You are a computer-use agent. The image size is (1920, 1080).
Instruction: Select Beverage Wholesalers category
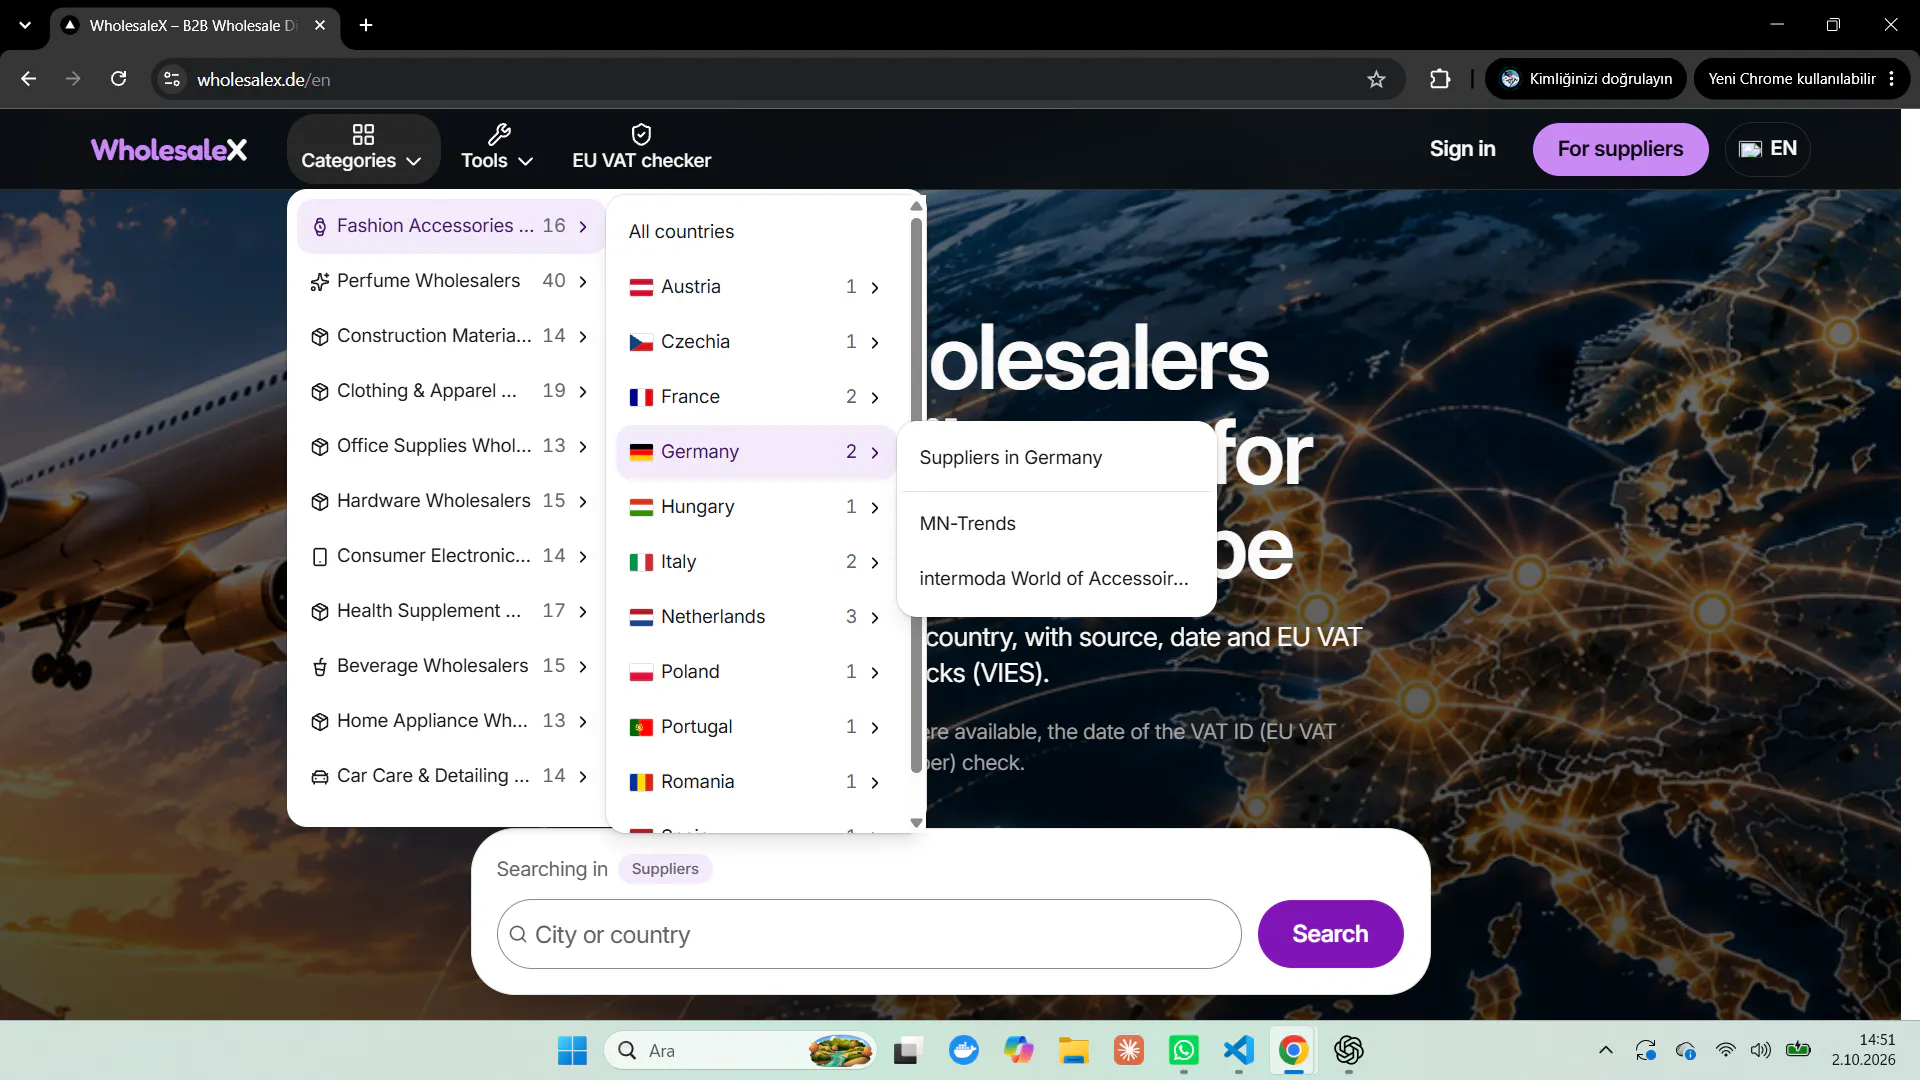(450, 666)
